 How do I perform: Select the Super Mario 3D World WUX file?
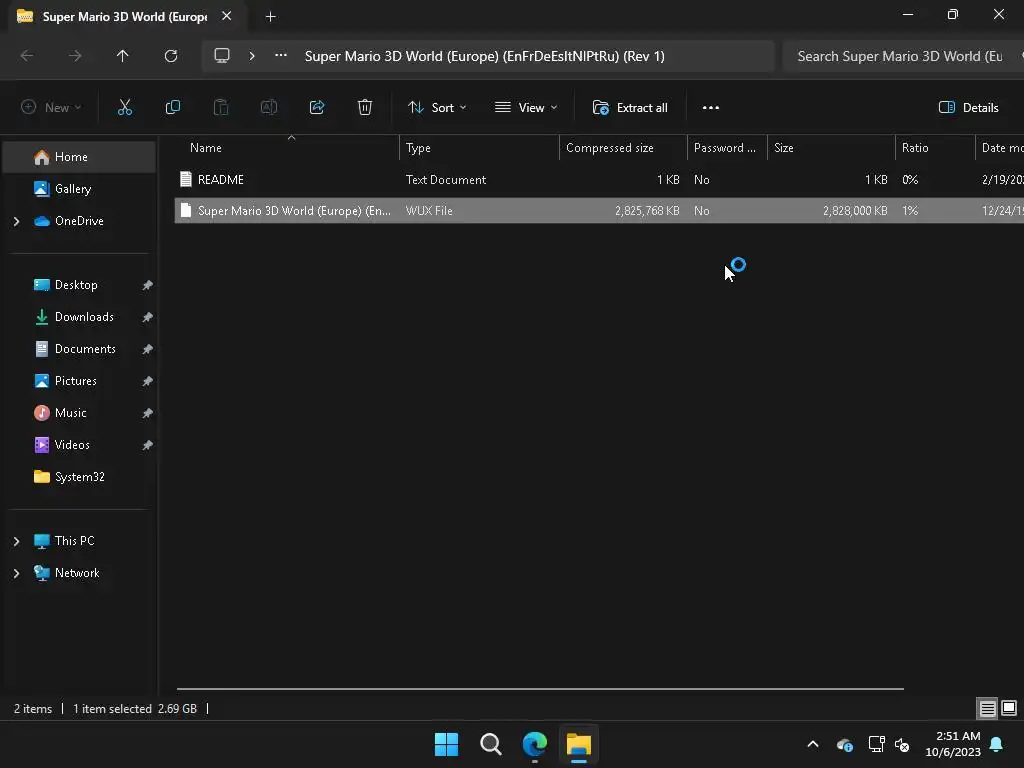point(599,211)
